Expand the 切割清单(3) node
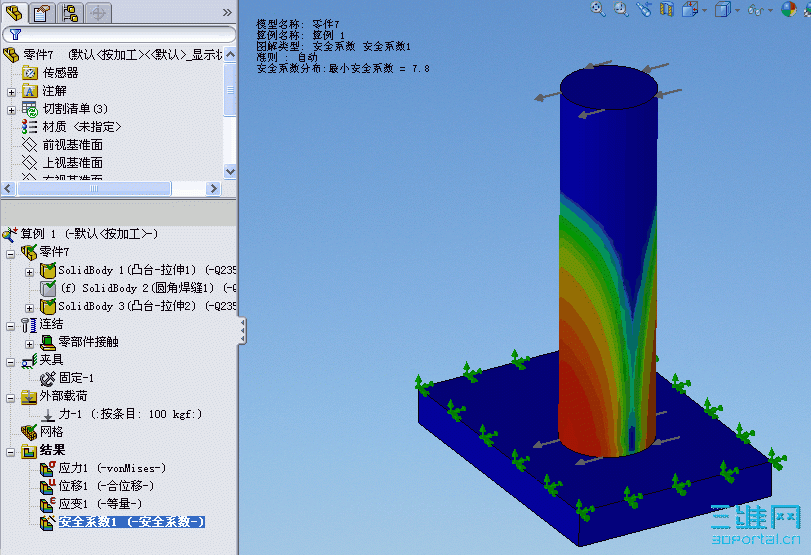Screen dimensions: 811x555 (11, 110)
